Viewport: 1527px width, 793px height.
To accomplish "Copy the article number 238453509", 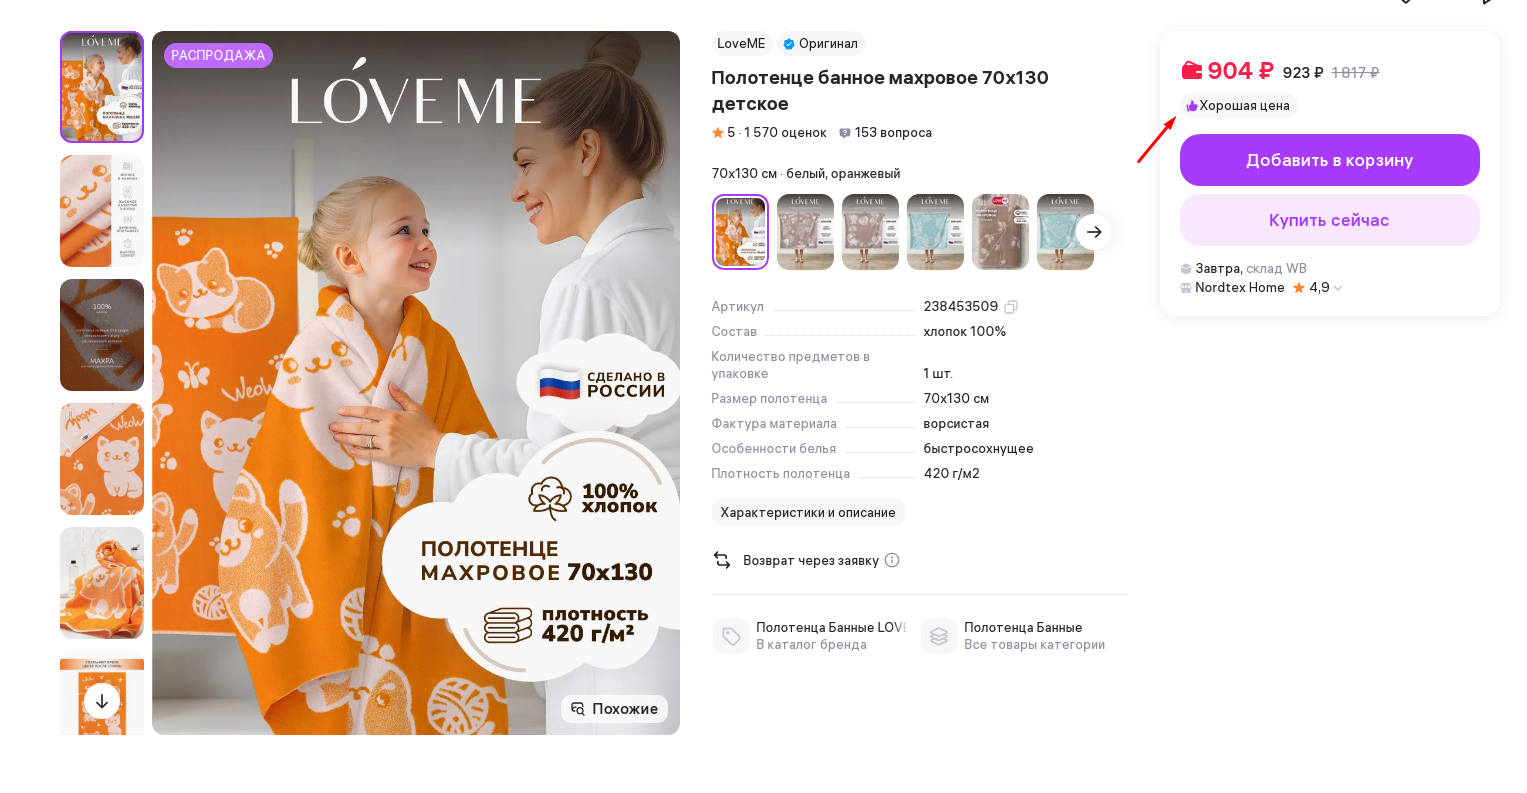I will (1011, 307).
